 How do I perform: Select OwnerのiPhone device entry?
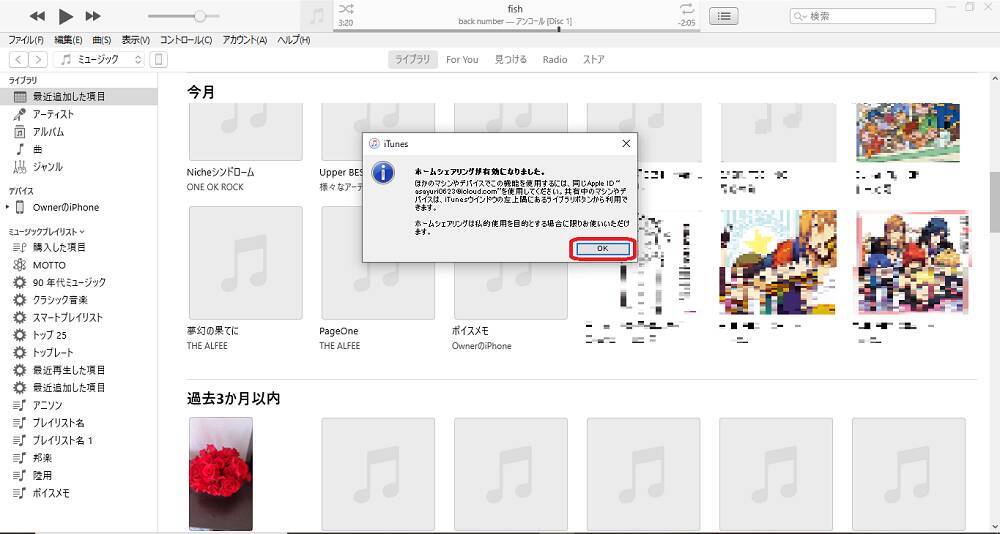[x=66, y=207]
